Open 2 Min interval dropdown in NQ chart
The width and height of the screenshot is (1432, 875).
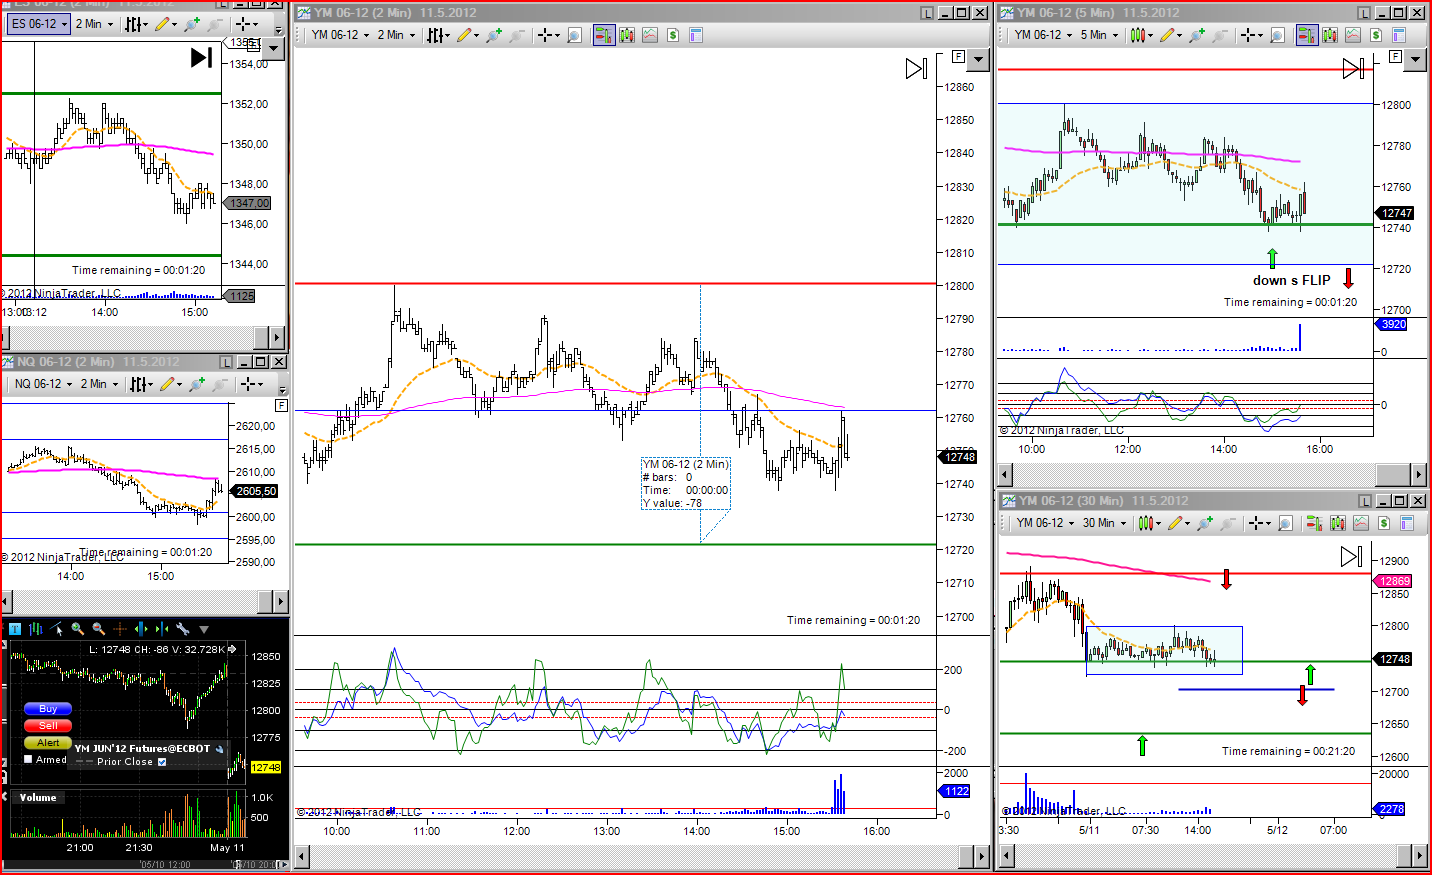click(x=99, y=384)
